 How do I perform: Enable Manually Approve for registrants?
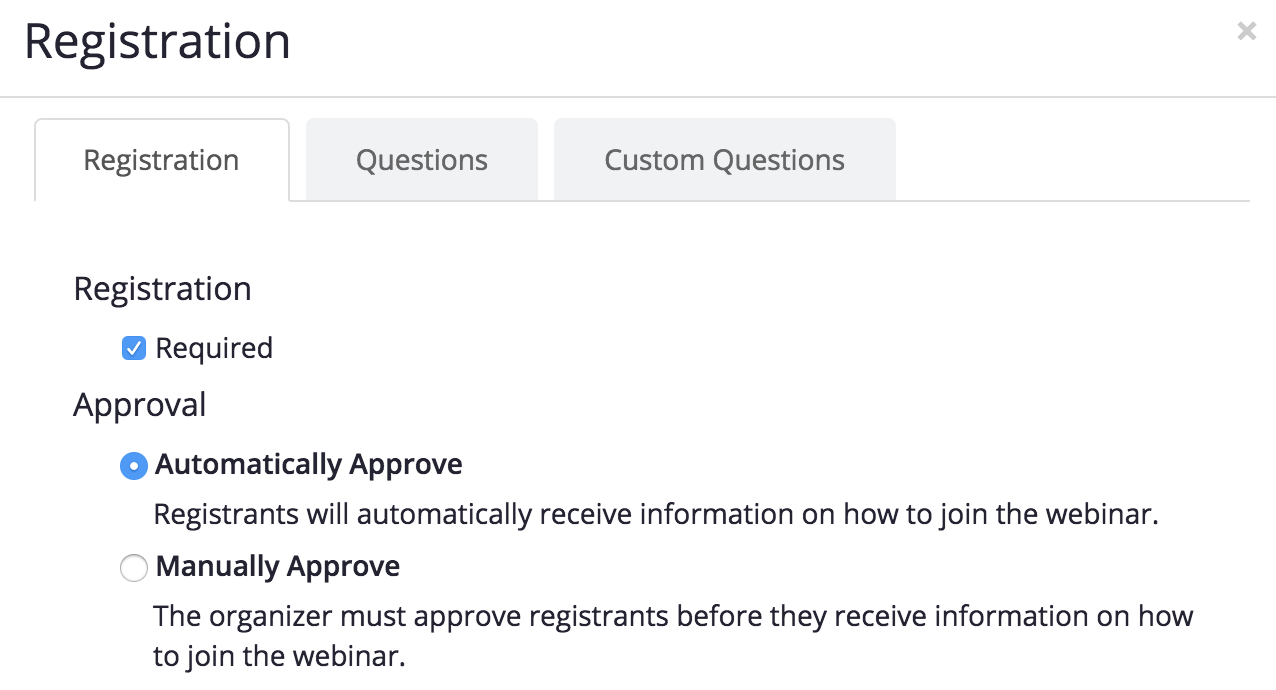pos(133,567)
